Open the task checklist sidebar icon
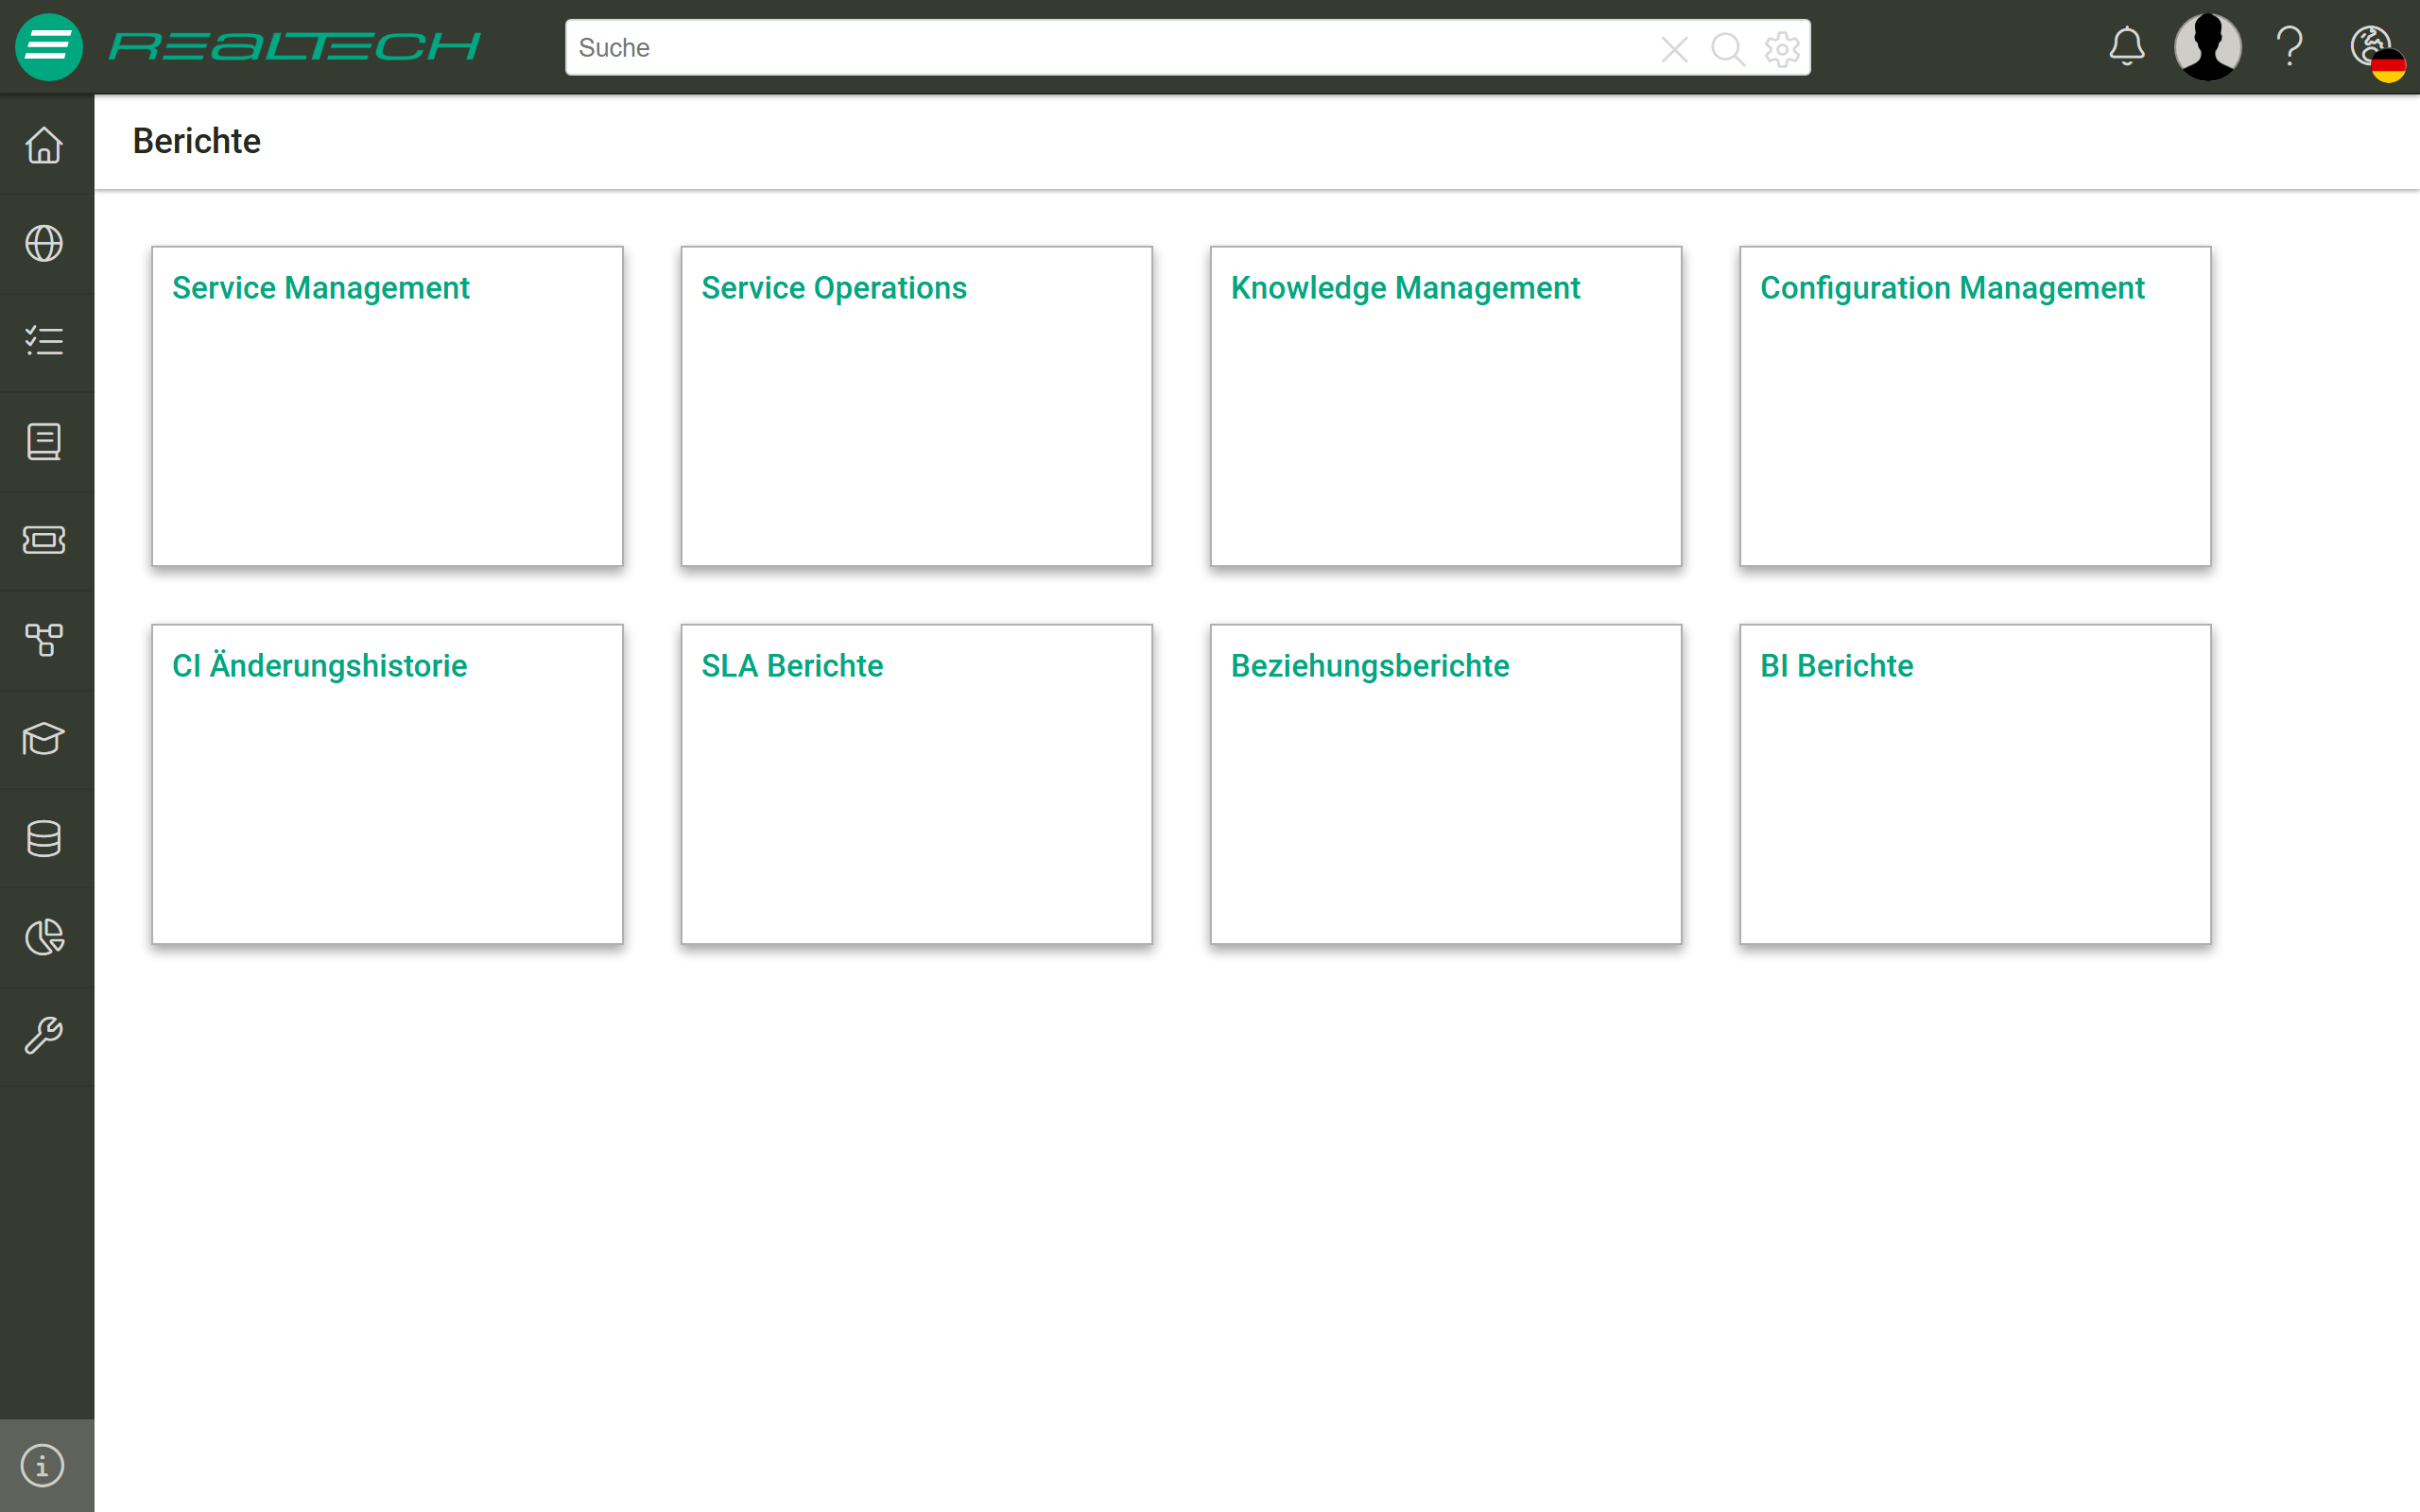 44,342
